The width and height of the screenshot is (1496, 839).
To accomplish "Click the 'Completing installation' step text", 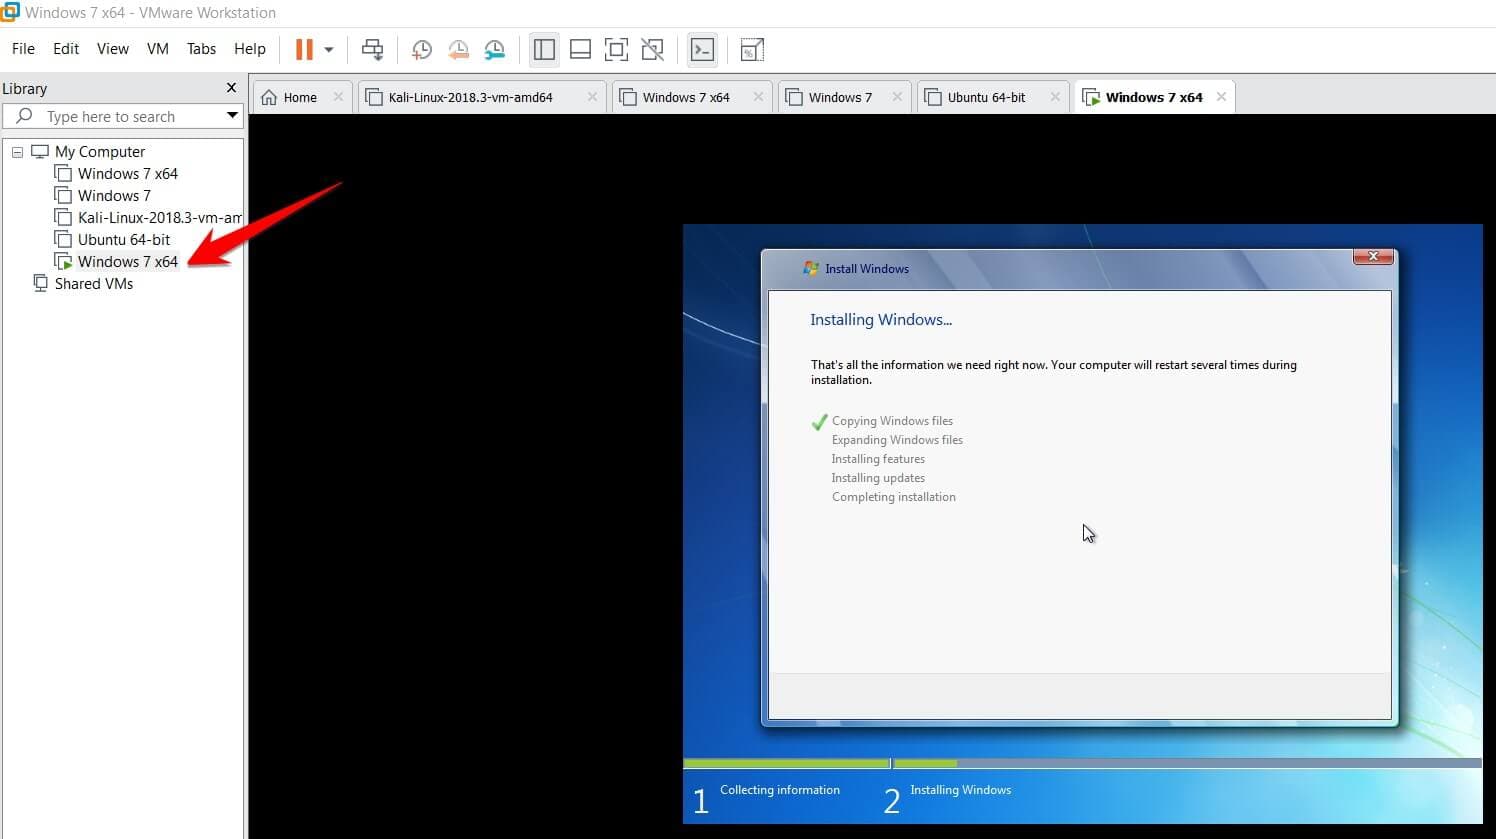I will (x=894, y=497).
